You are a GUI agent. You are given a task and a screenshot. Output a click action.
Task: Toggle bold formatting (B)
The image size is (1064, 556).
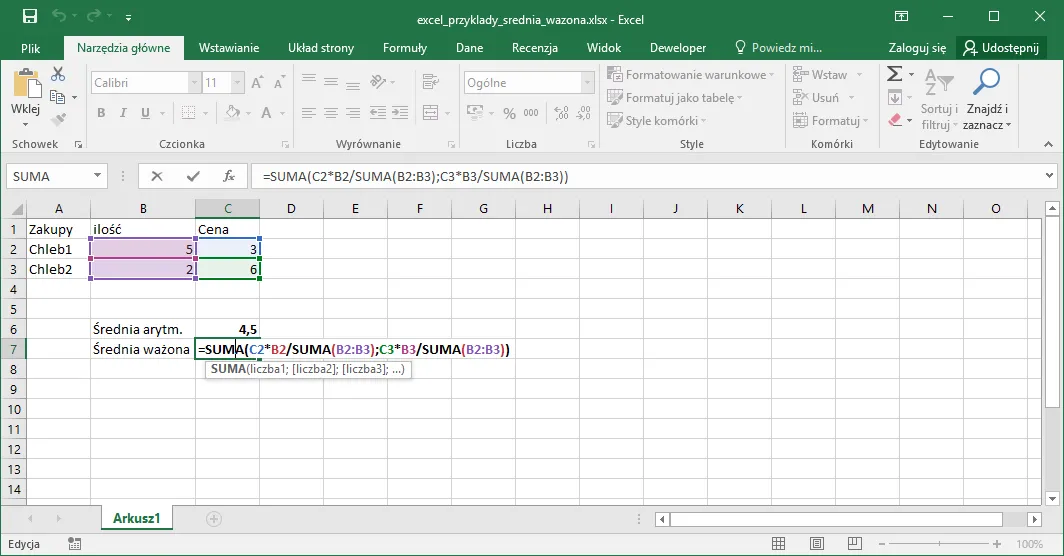coord(101,113)
